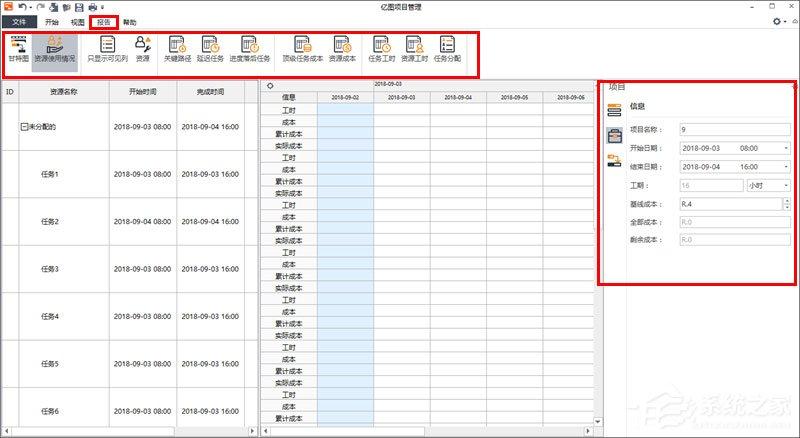Open the 开始日期 date dropdown

pyautogui.click(x=786, y=148)
